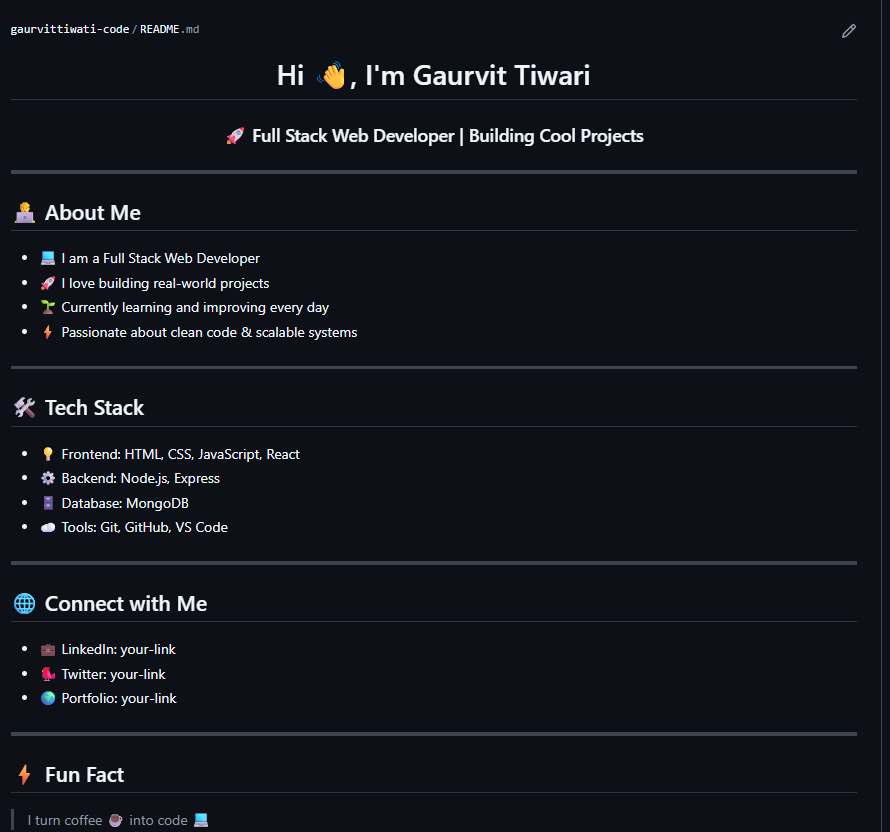Click the technologist emoji next to About Me

pyautogui.click(x=25, y=213)
